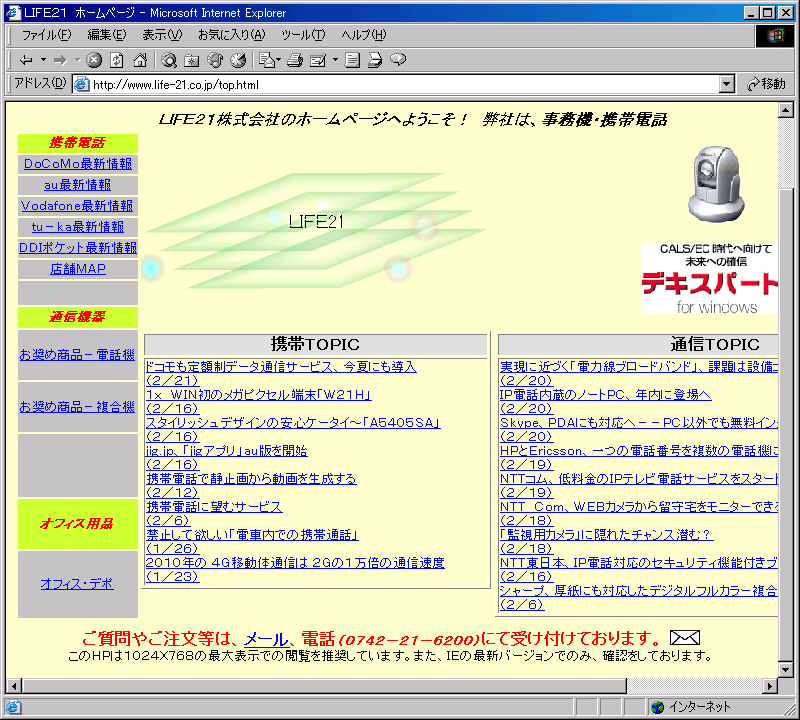
Task: Follow the オフィス・デポ link
Action: pyautogui.click(x=77, y=584)
